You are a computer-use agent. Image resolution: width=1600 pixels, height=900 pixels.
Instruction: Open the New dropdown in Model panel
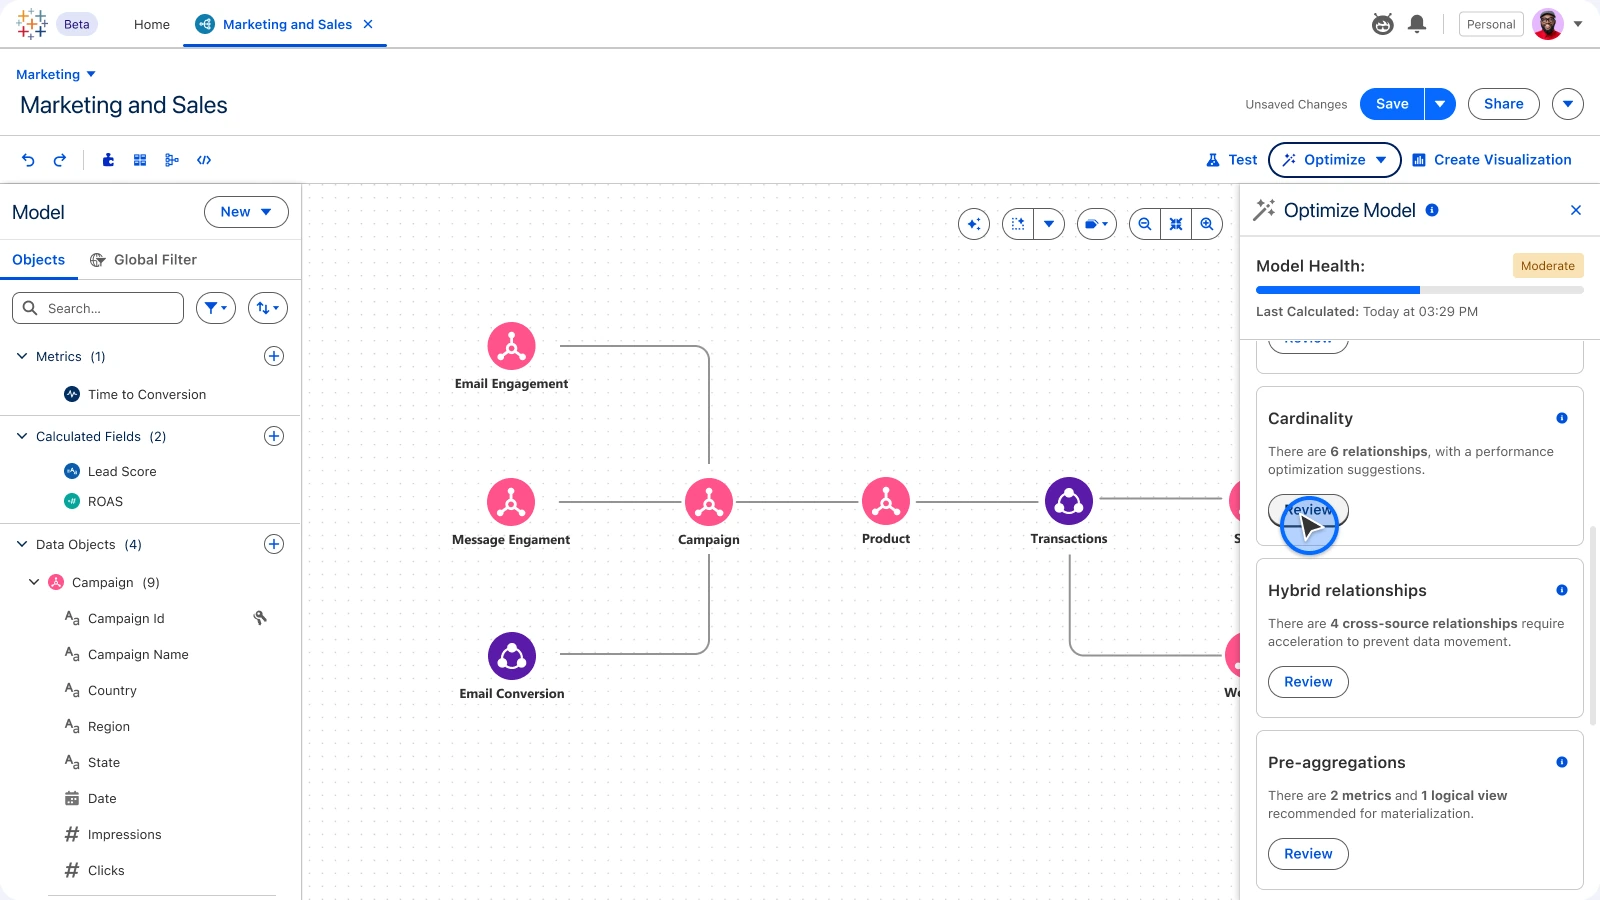(246, 212)
